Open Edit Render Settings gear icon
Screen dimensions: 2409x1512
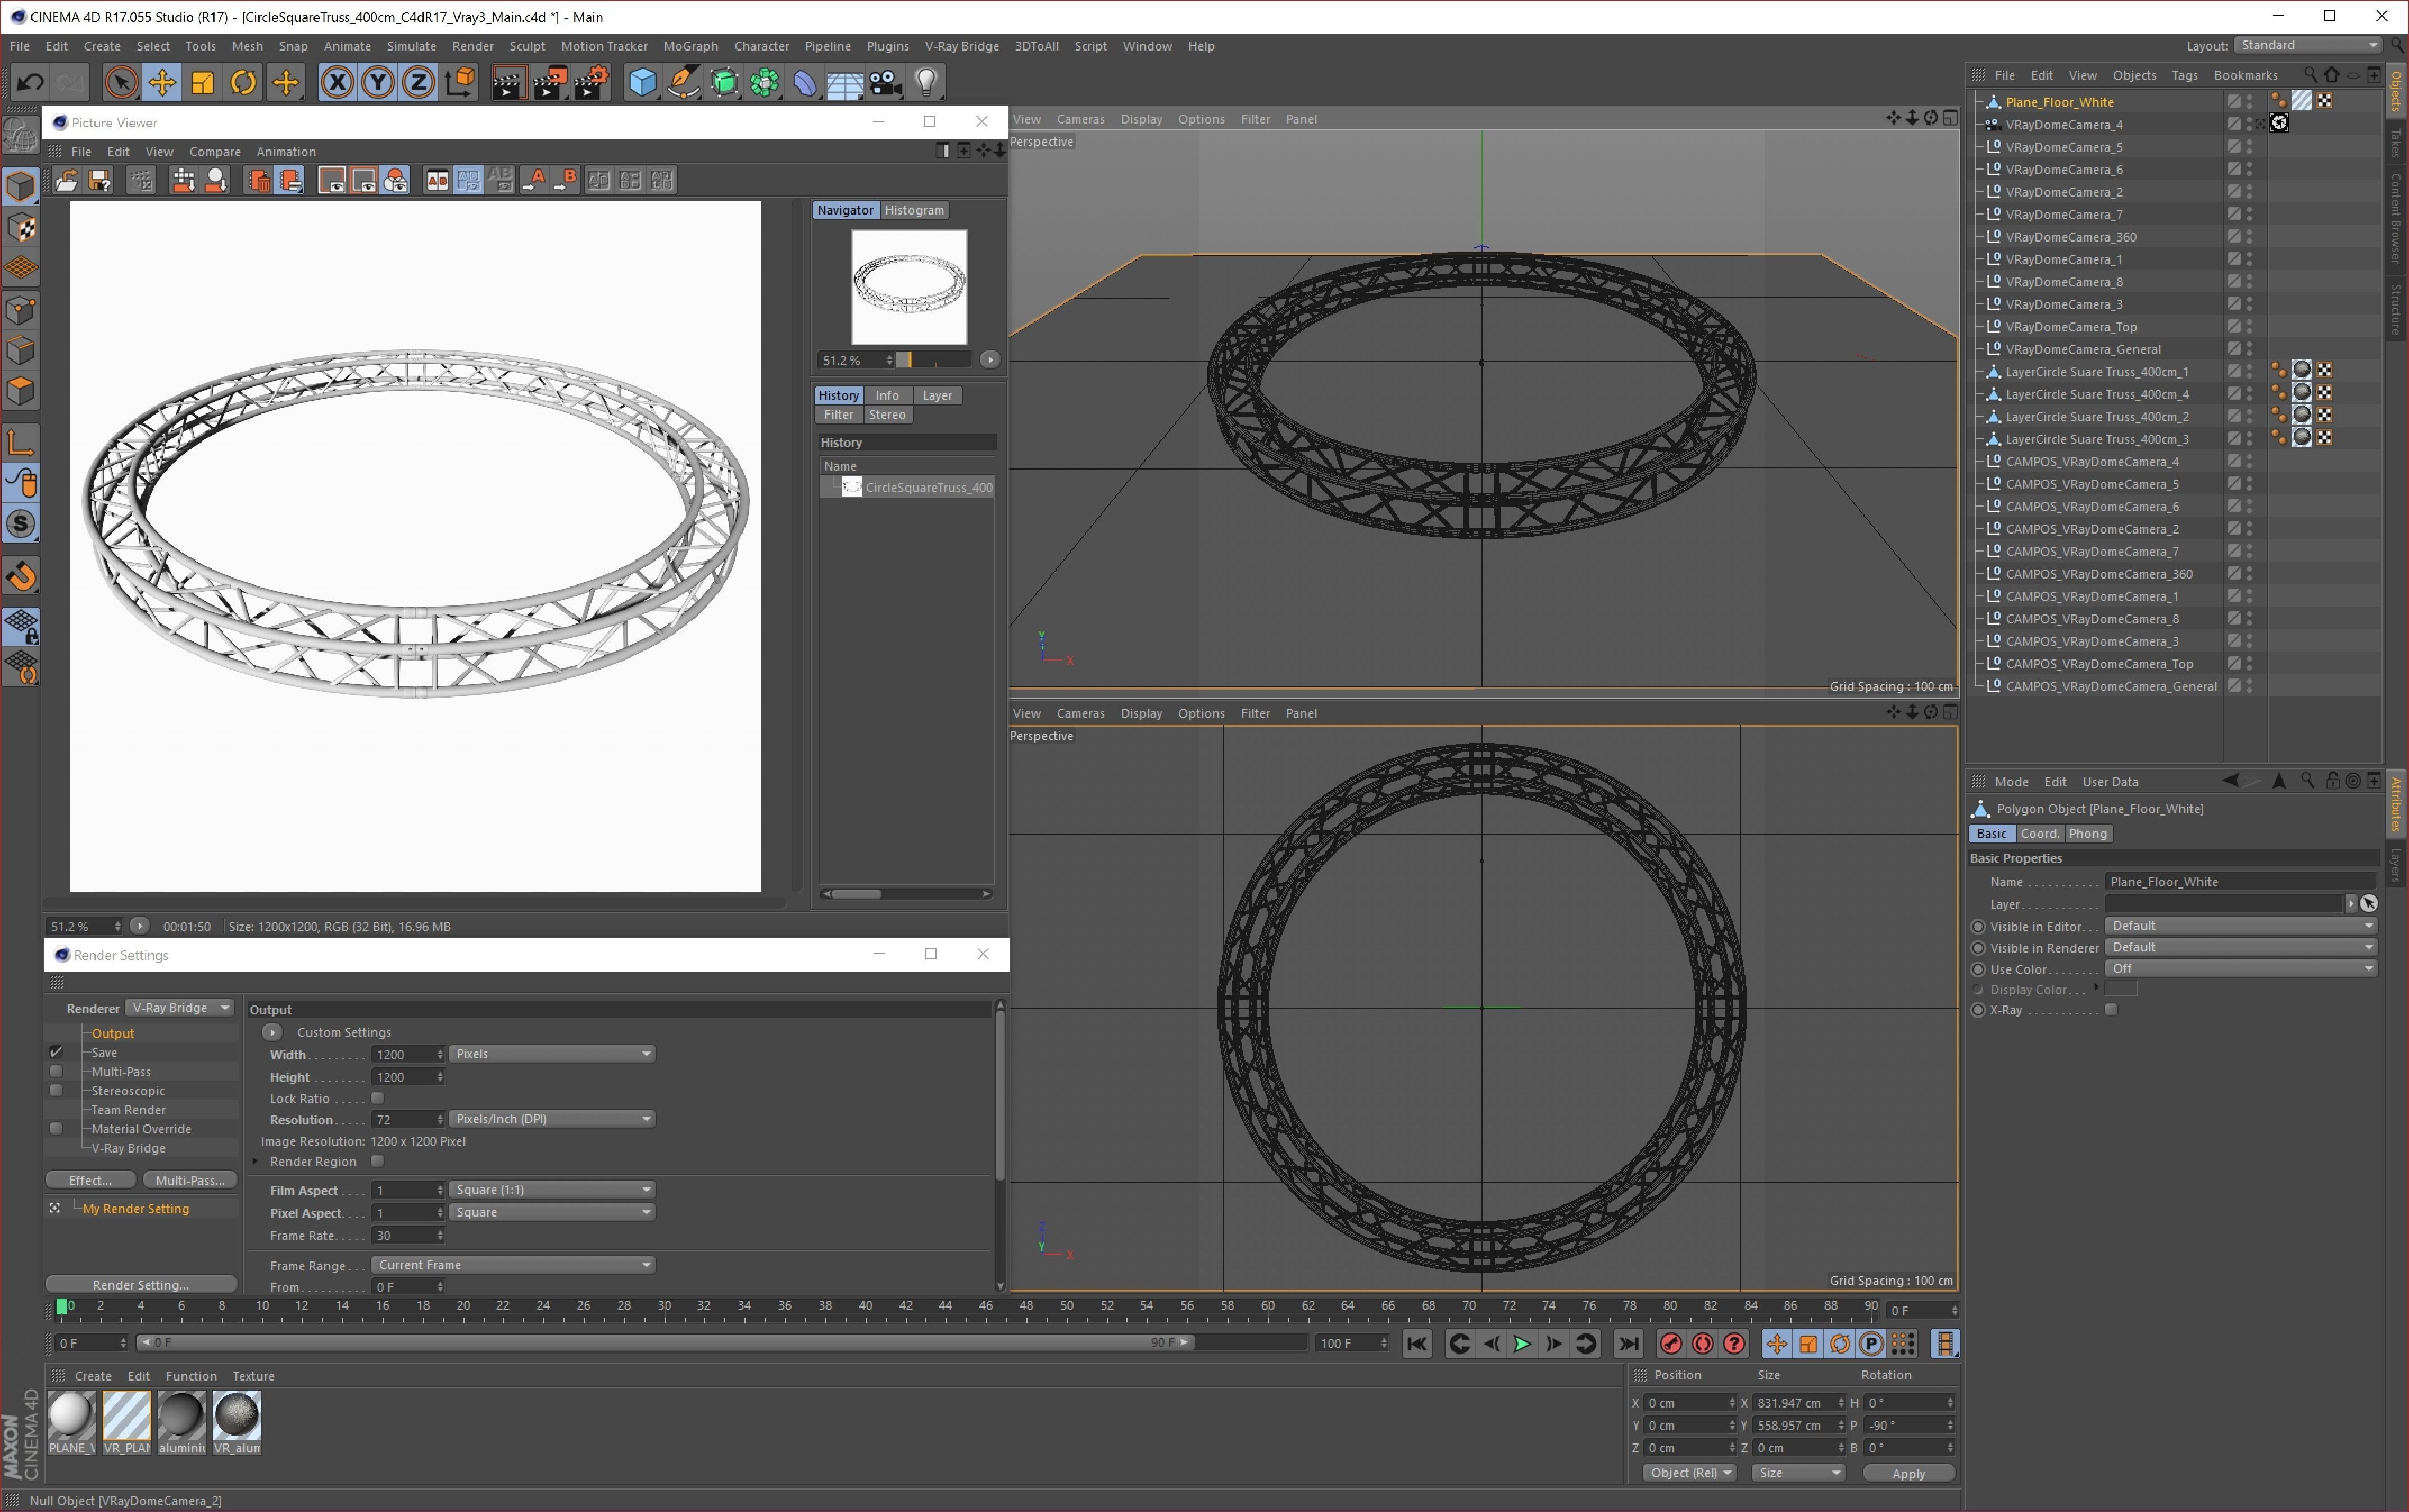(x=592, y=83)
